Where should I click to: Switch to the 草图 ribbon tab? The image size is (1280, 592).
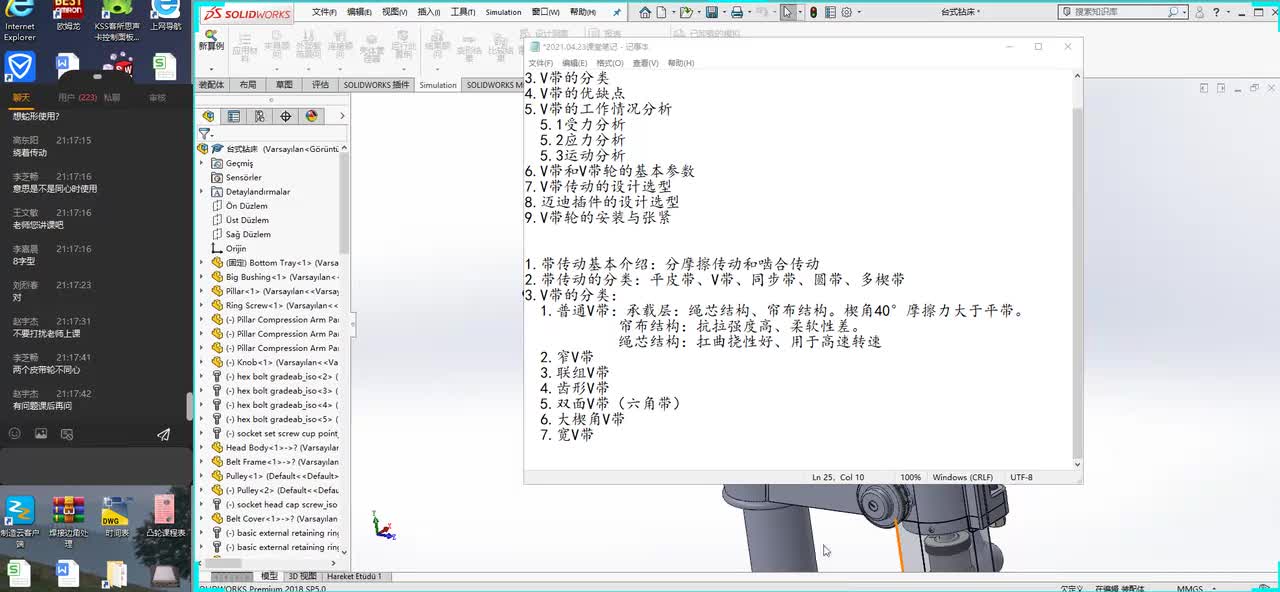point(284,85)
